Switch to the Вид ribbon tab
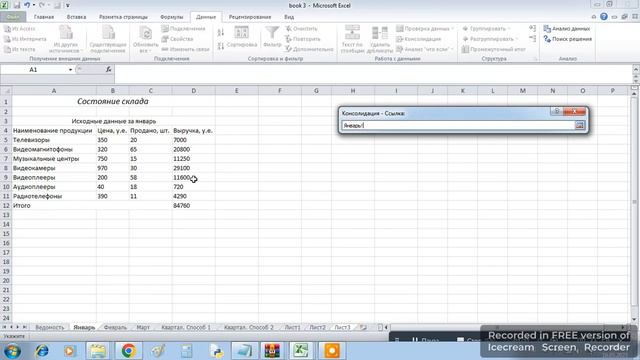640x360 pixels. (x=289, y=17)
